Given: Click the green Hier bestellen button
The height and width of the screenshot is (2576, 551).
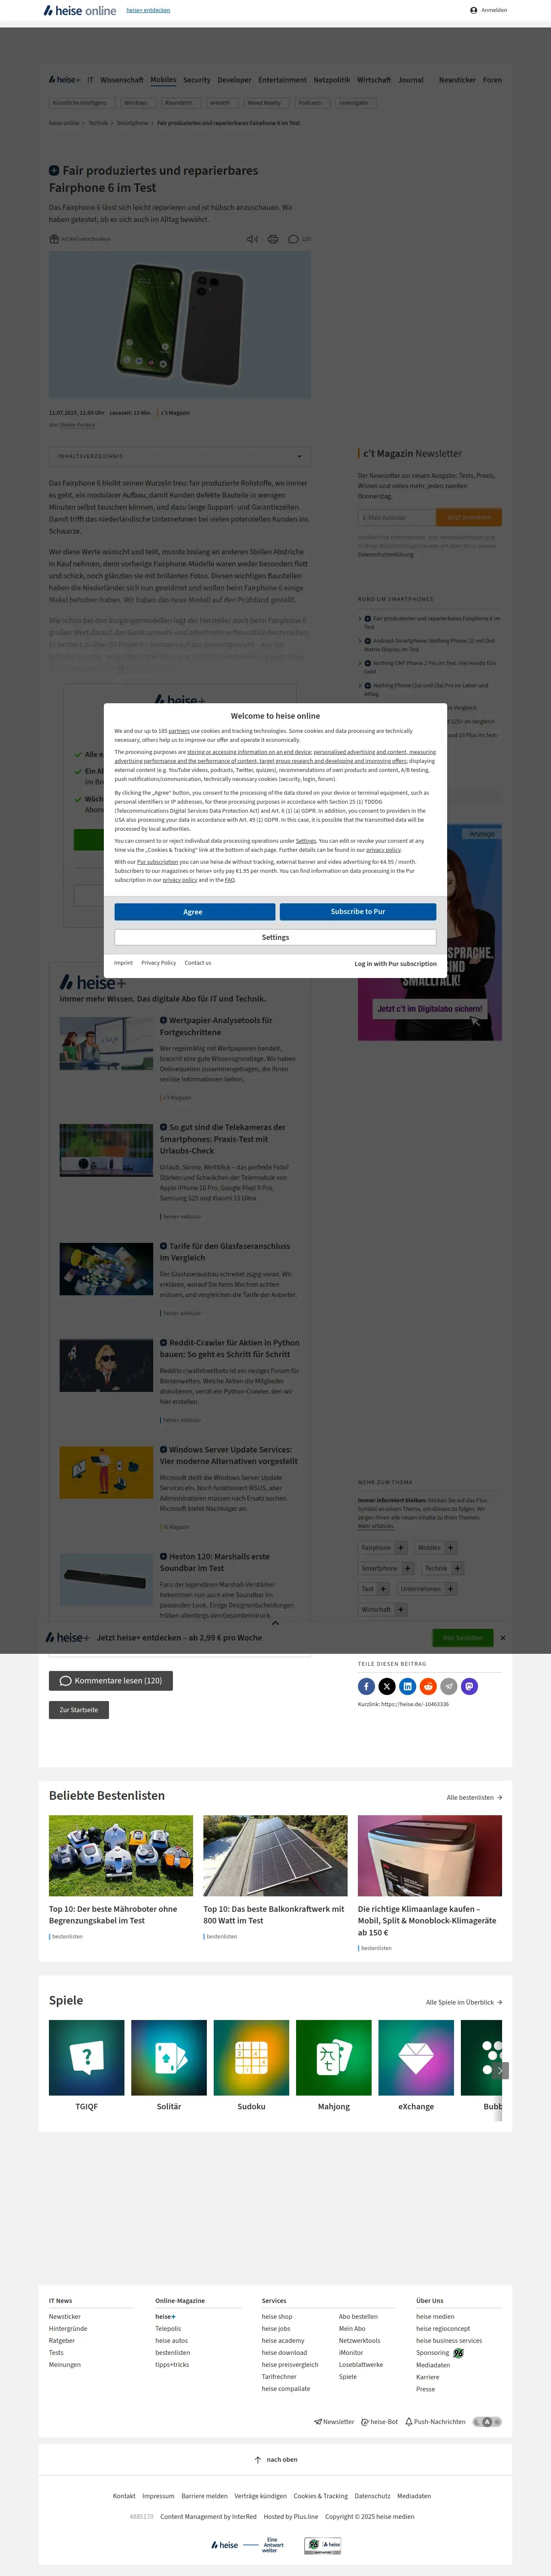Looking at the screenshot, I should tap(463, 1638).
